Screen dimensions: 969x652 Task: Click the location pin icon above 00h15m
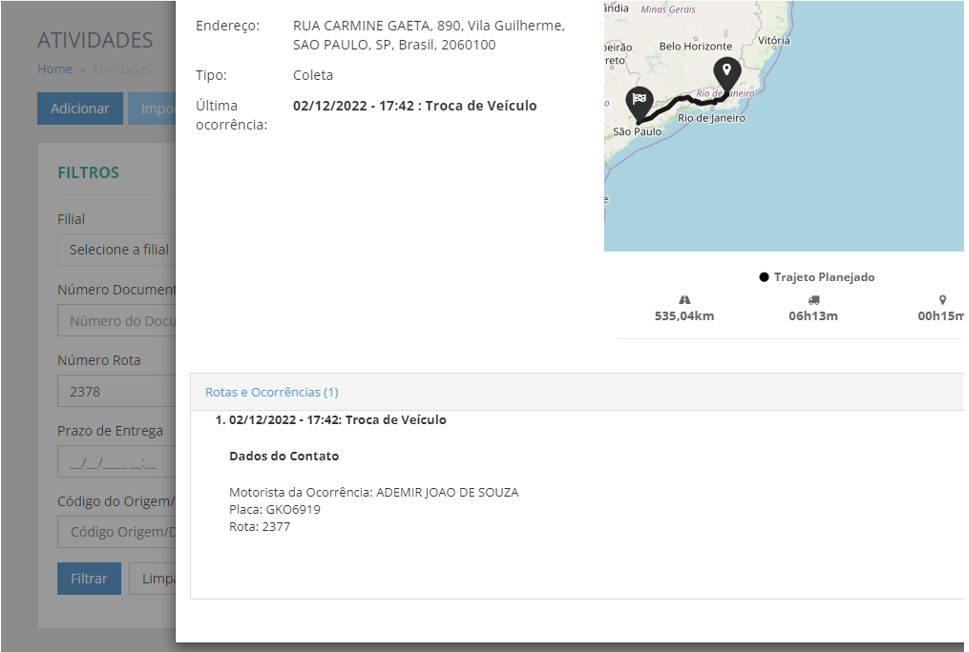tap(942, 300)
